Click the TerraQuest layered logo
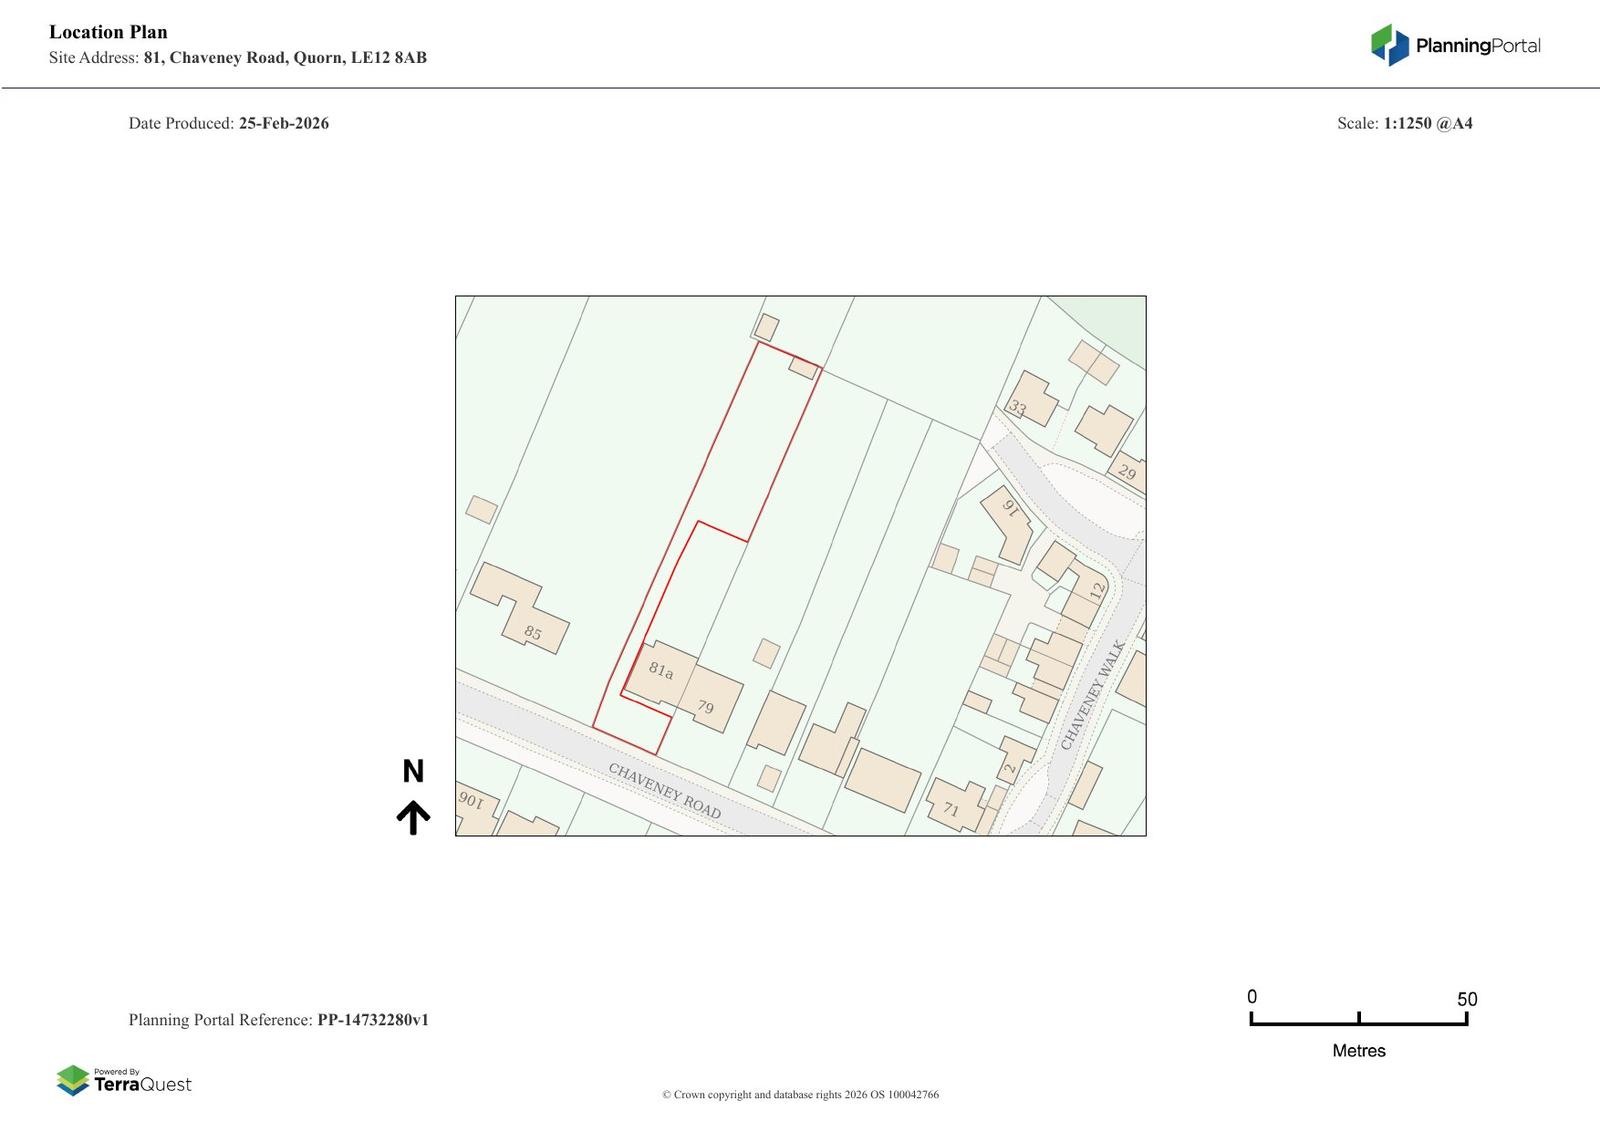Viewport: 1600px width, 1132px height. 73,1080
